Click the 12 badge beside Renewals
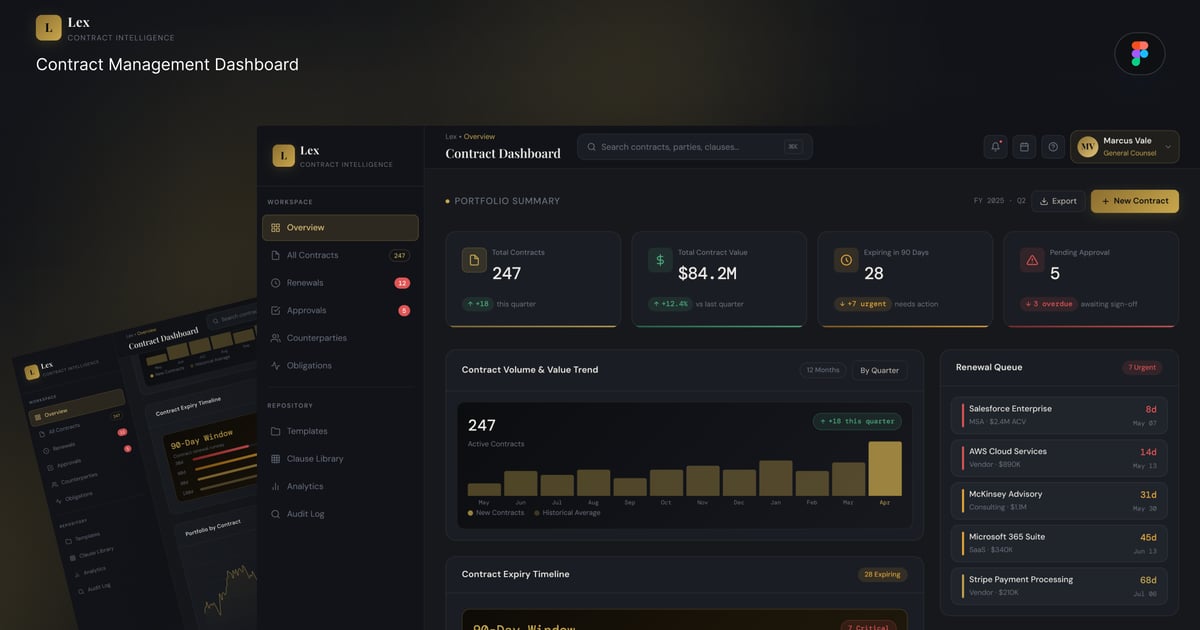The width and height of the screenshot is (1200, 630). [402, 283]
